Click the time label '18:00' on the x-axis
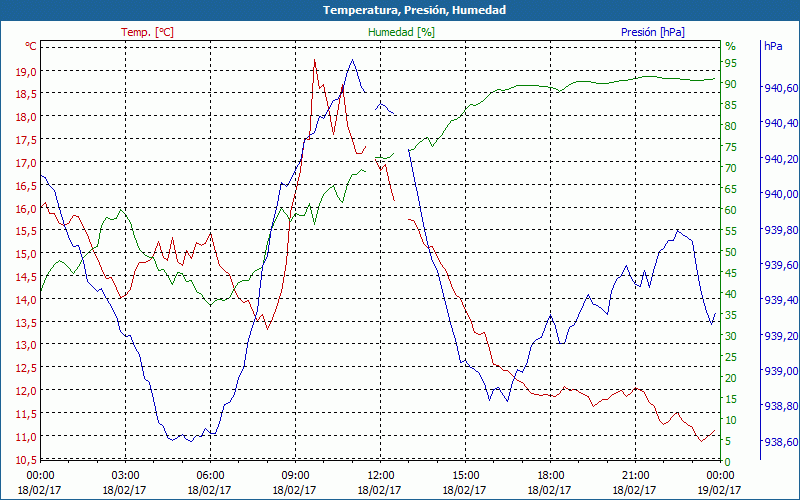The width and height of the screenshot is (800, 500). point(551,474)
